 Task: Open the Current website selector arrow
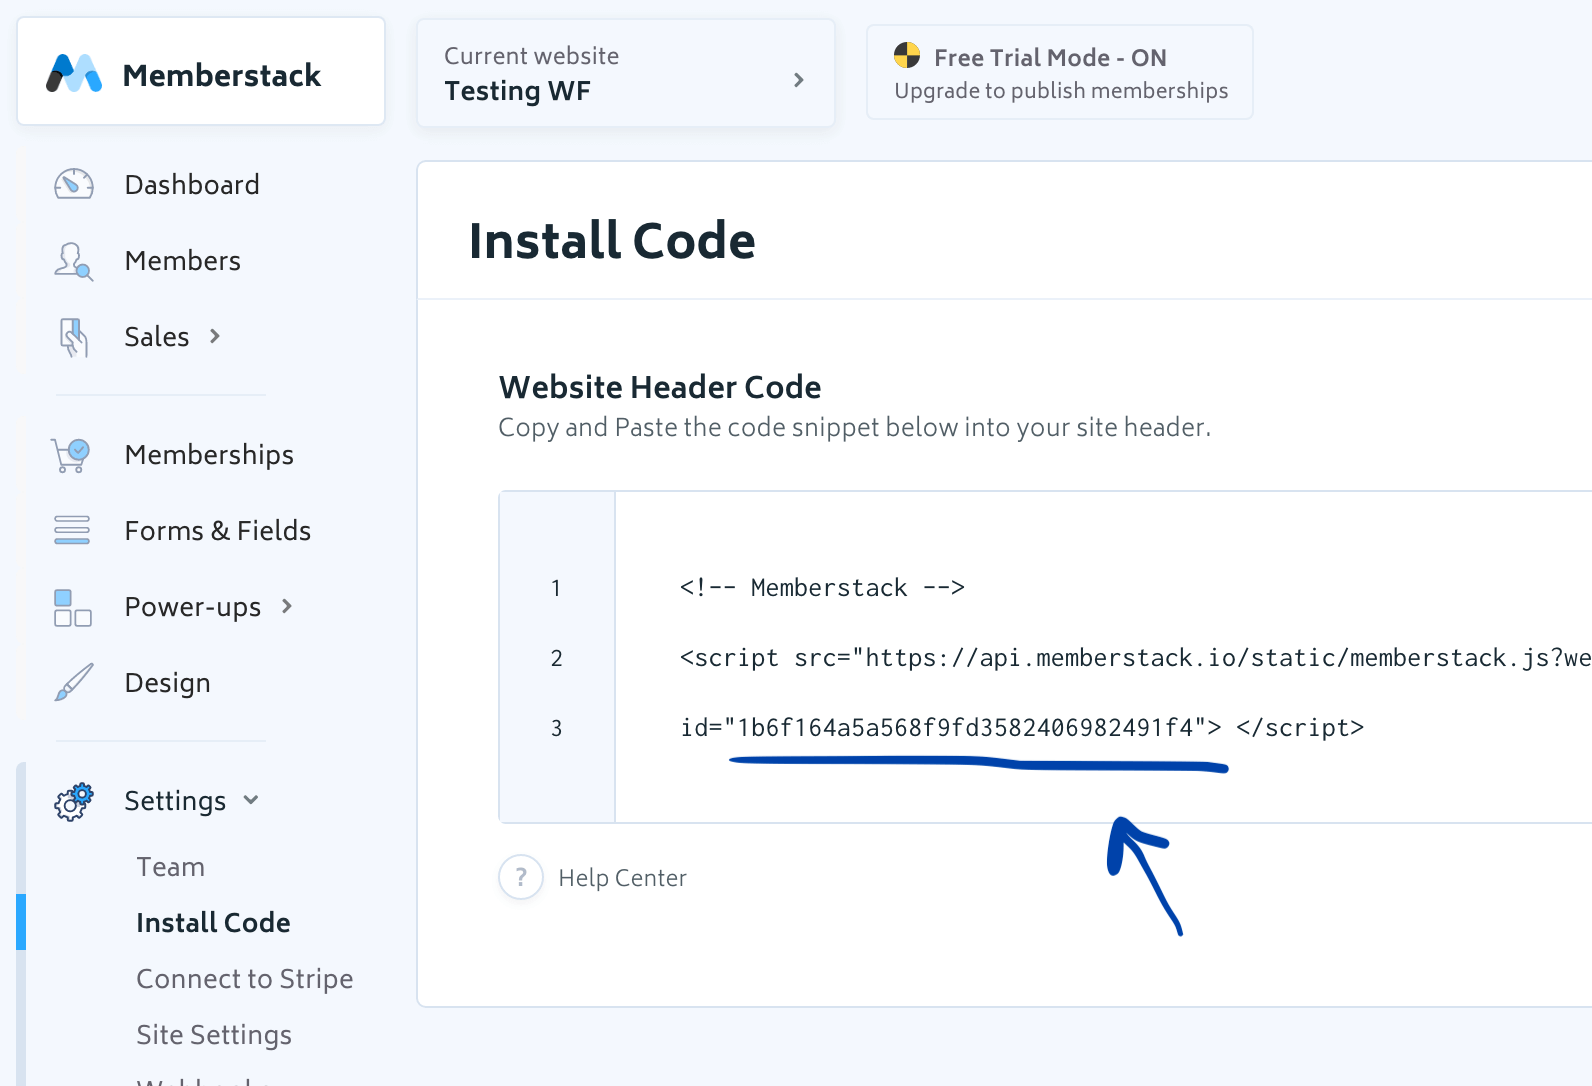[798, 79]
